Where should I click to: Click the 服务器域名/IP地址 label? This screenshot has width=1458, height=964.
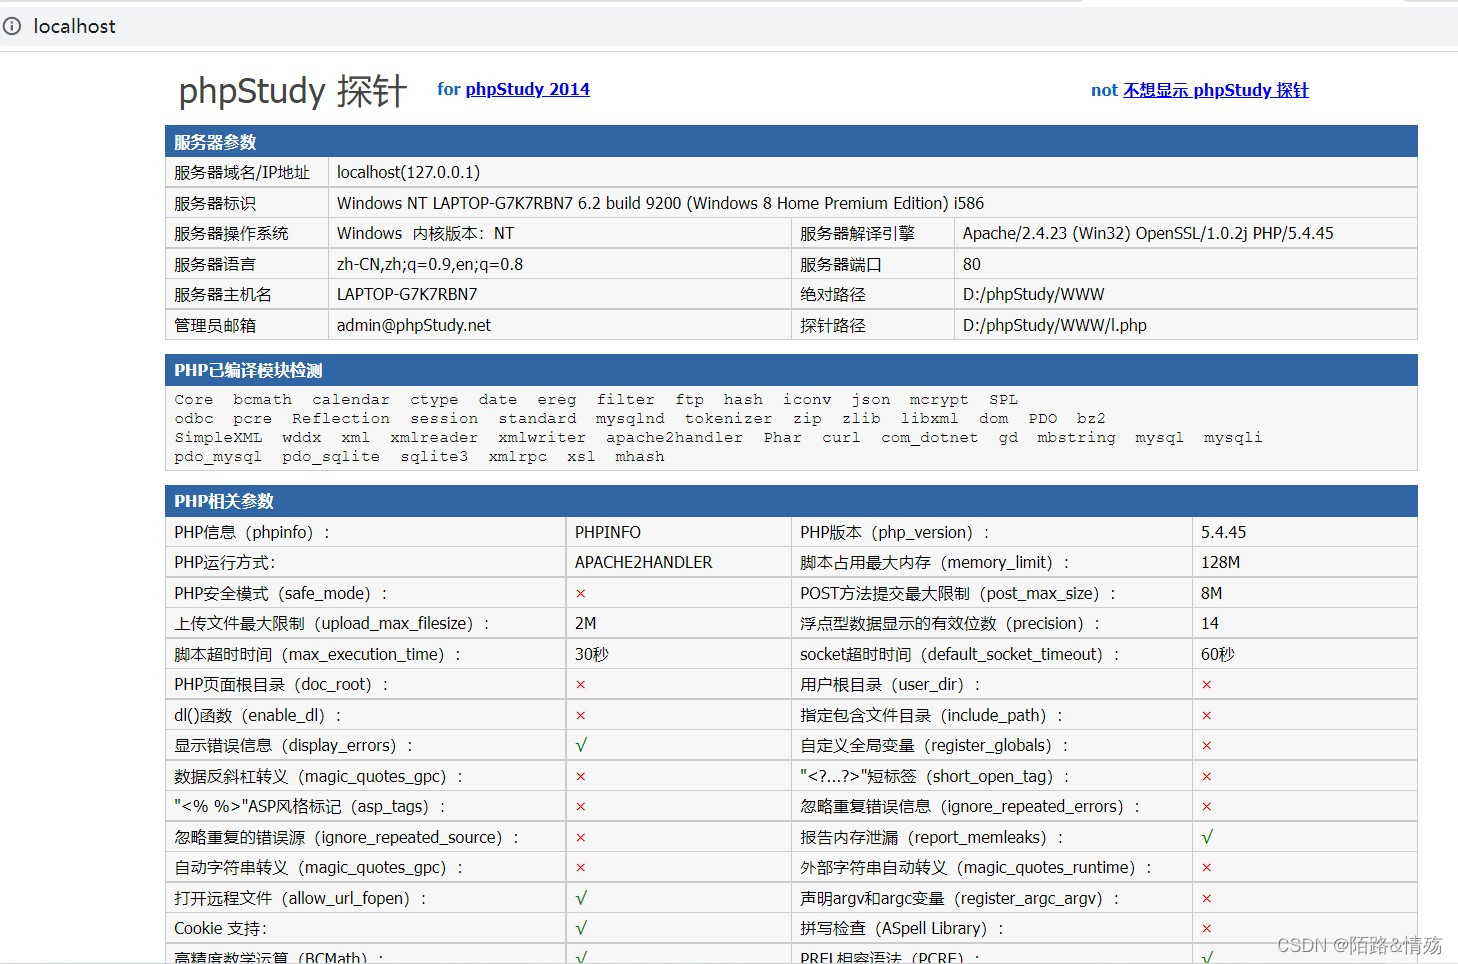242,172
